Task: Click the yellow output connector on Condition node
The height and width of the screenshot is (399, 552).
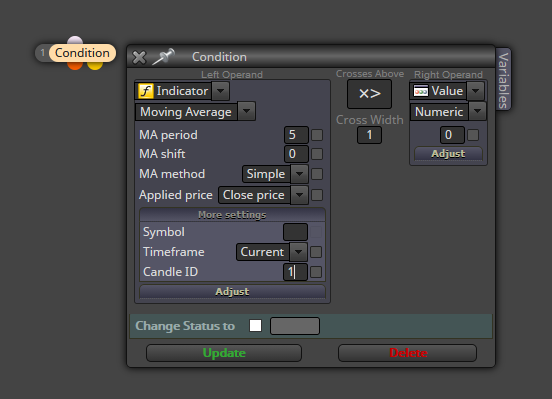Action: coord(95,66)
